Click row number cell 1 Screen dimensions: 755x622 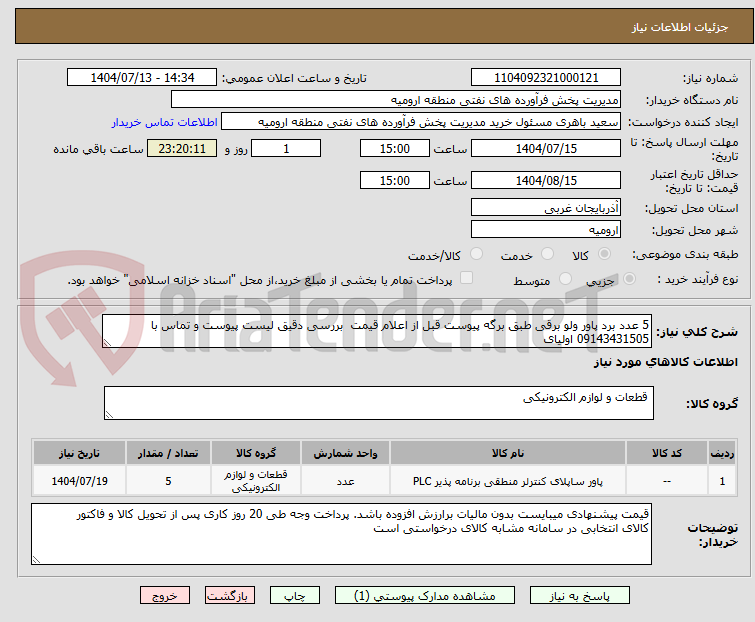[722, 480]
